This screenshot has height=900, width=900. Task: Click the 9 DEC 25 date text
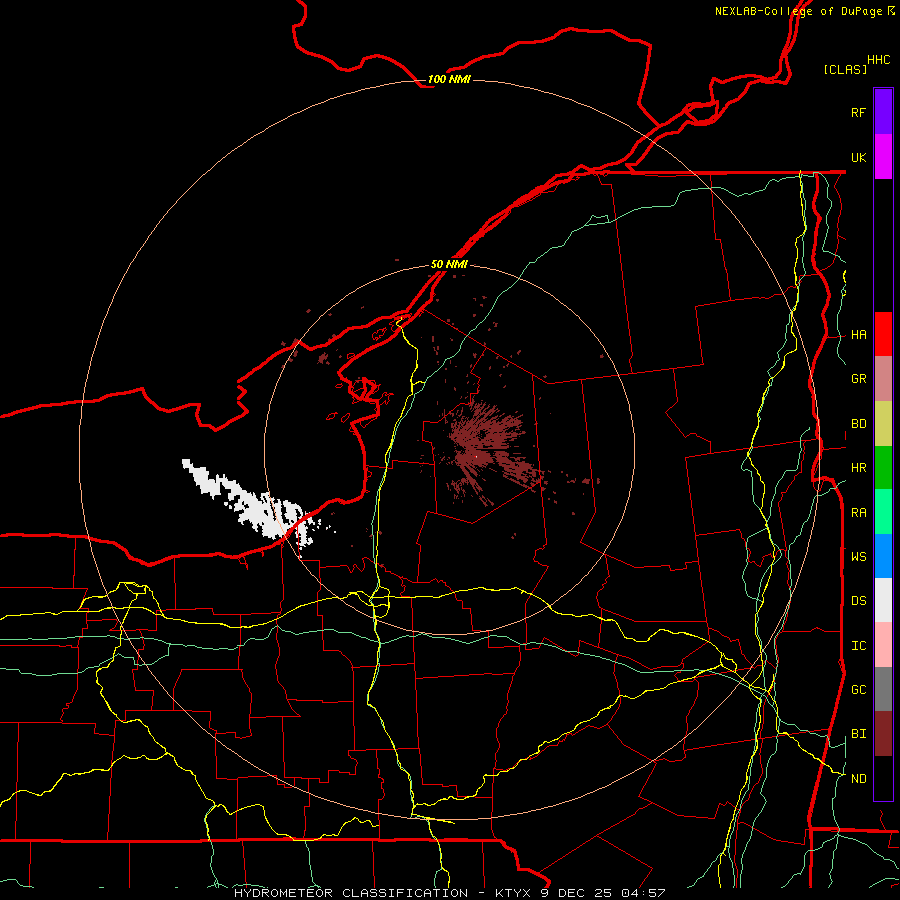point(575,893)
